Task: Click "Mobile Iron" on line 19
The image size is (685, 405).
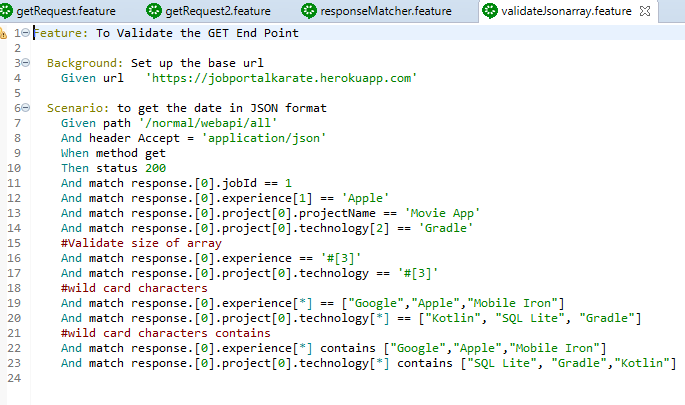Action: [512, 303]
